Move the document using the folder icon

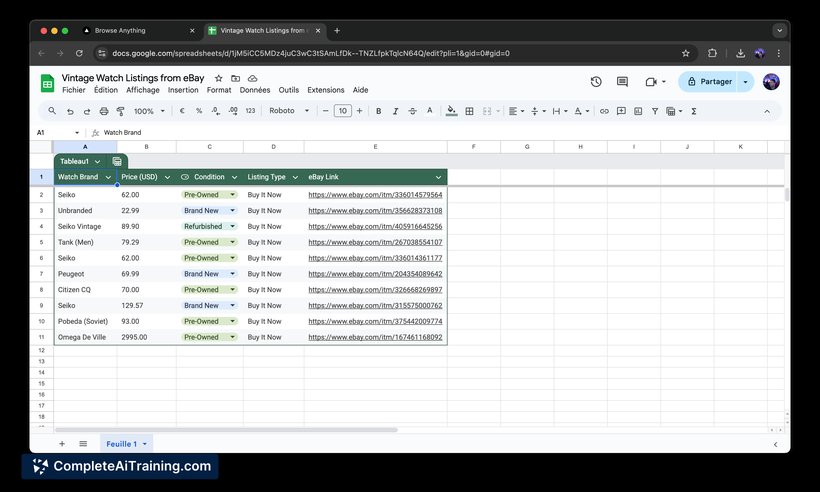pos(235,78)
